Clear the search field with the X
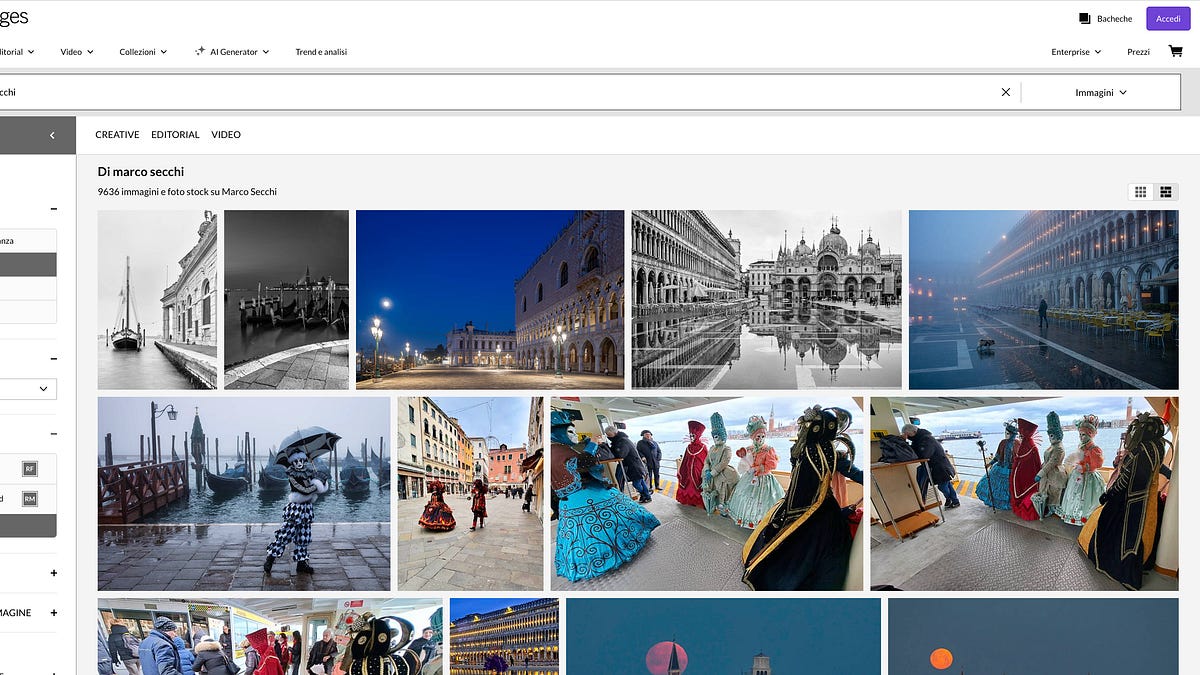 pyautogui.click(x=1006, y=92)
